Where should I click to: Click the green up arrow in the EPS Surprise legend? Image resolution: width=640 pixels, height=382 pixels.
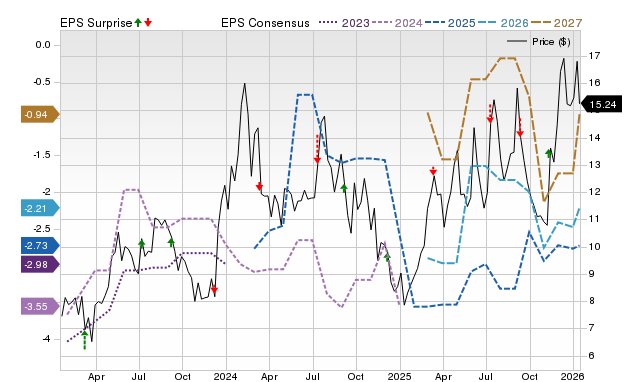pyautogui.click(x=138, y=22)
